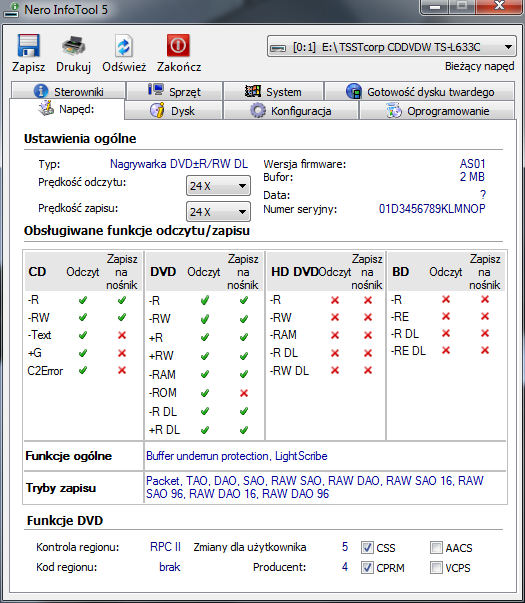Select the Napęd tab
This screenshot has height=603, width=525.
click(67, 109)
